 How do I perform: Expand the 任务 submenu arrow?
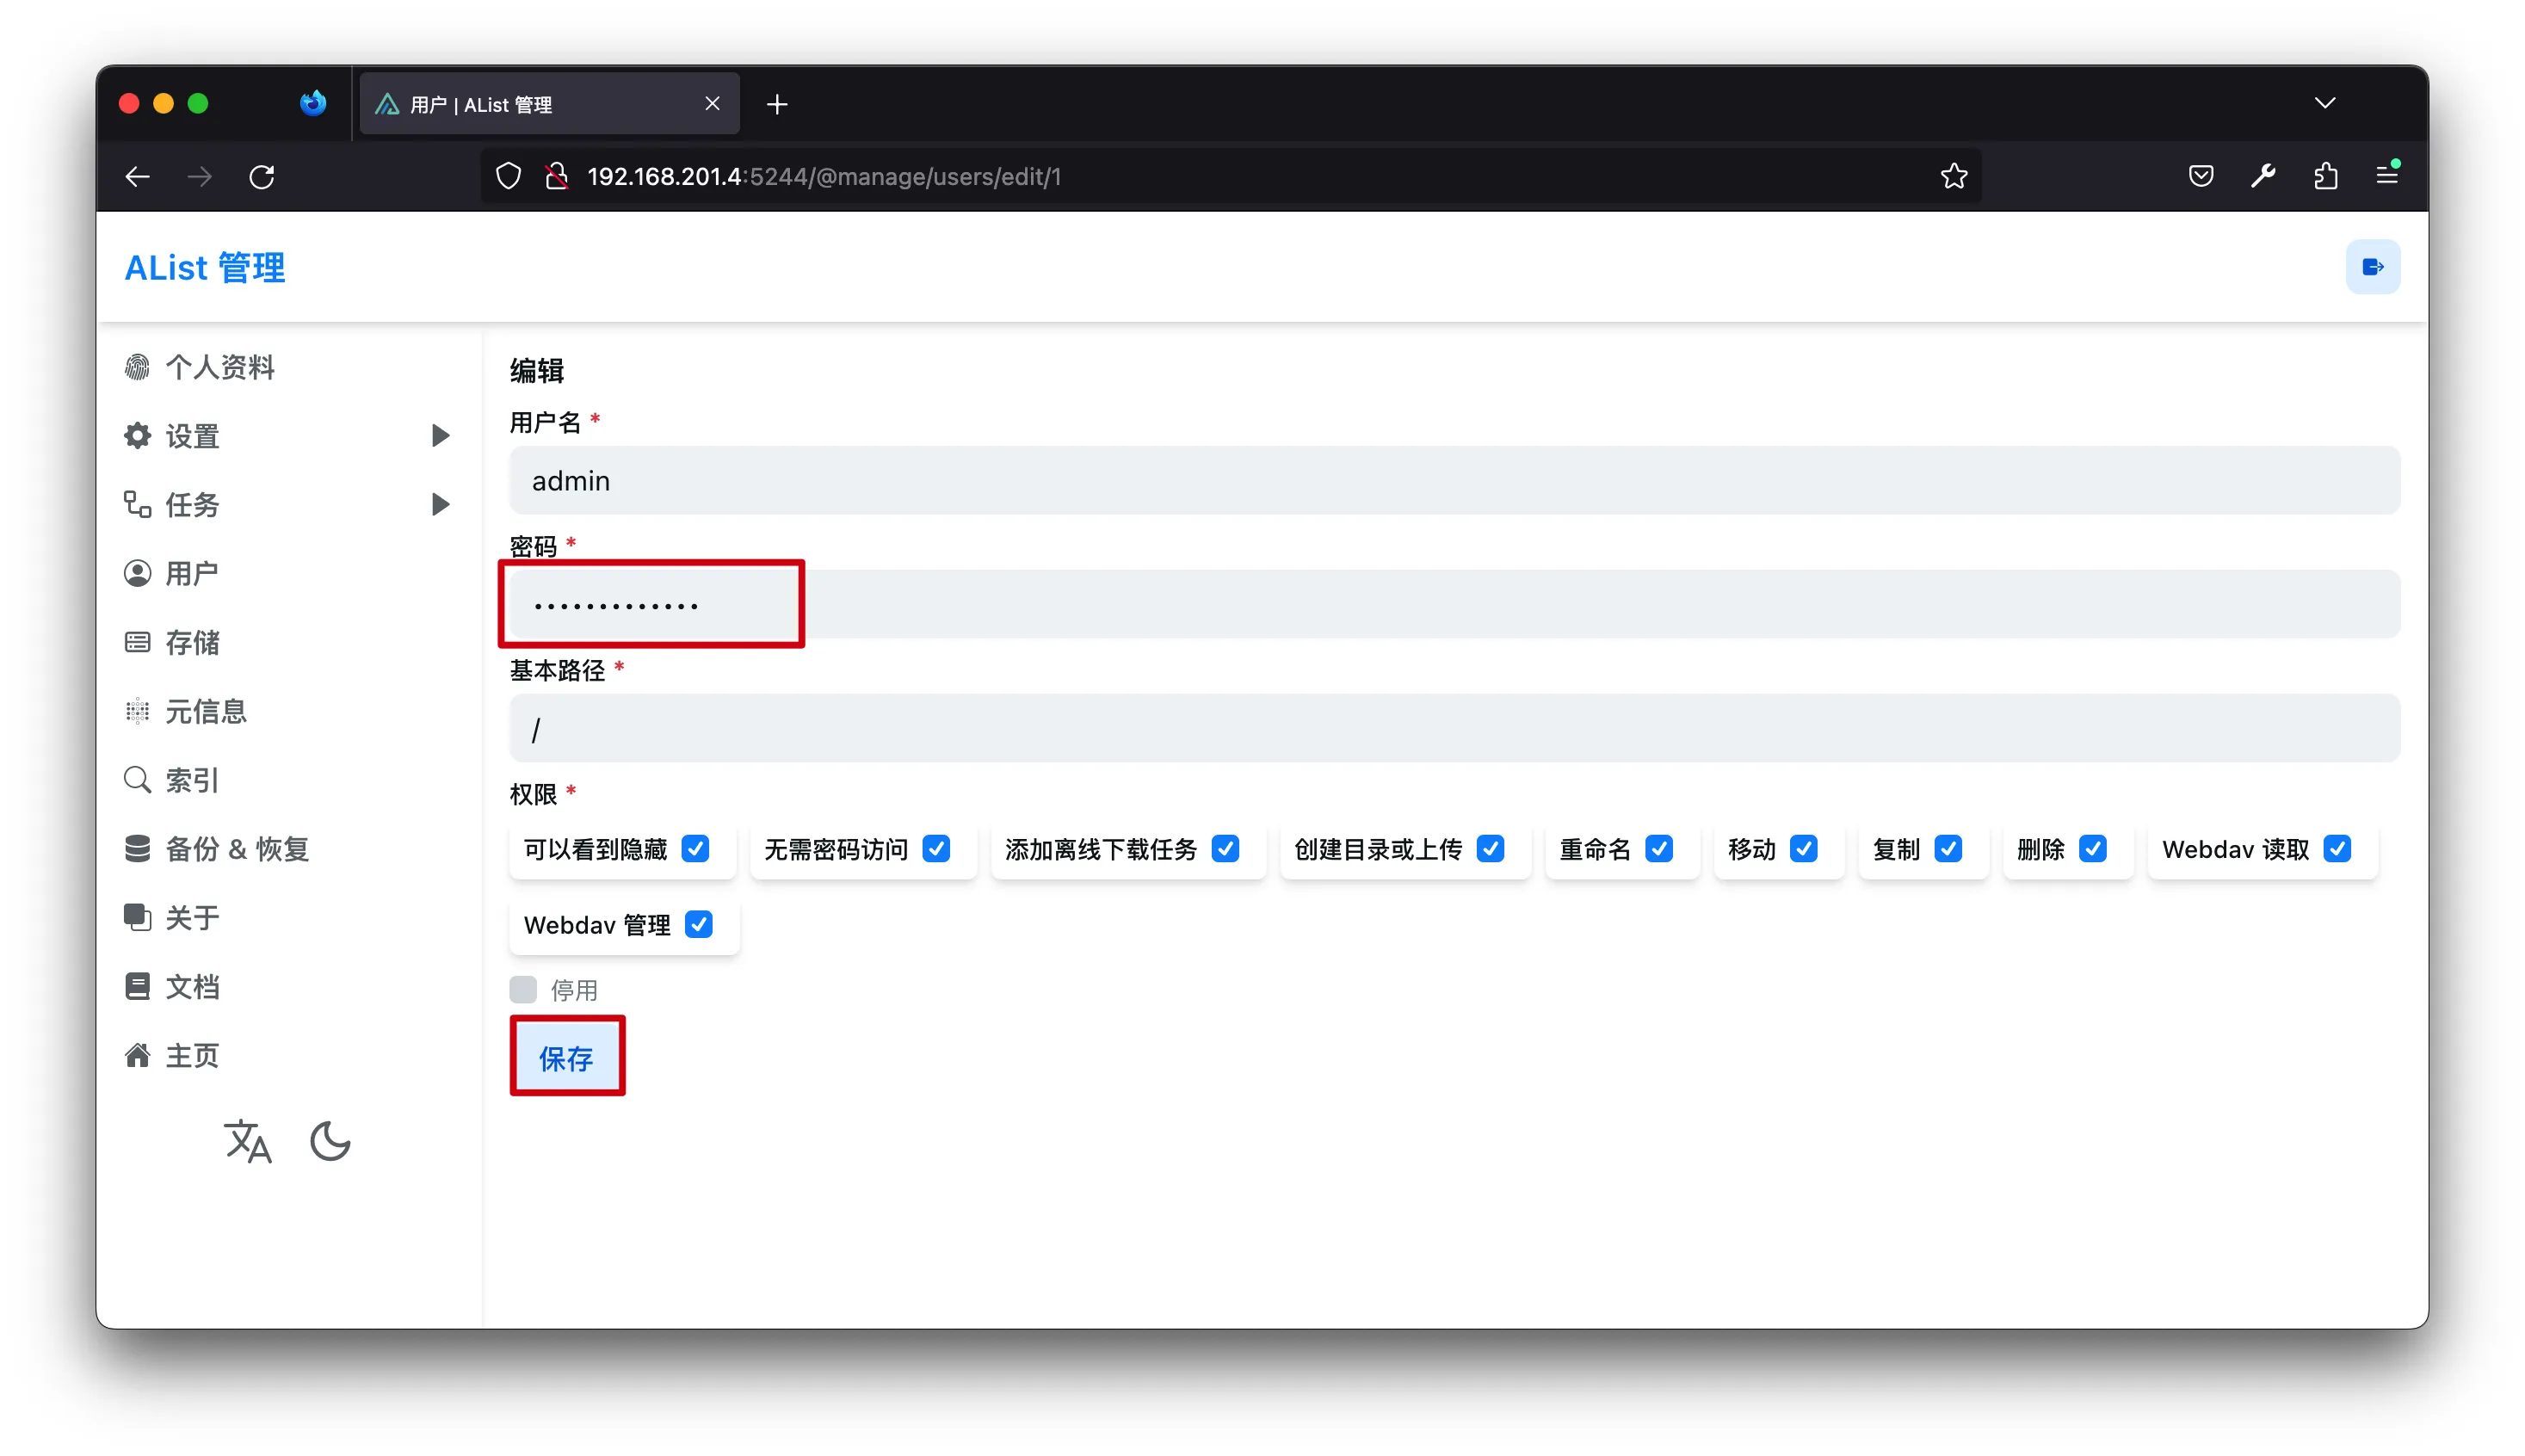tap(440, 505)
